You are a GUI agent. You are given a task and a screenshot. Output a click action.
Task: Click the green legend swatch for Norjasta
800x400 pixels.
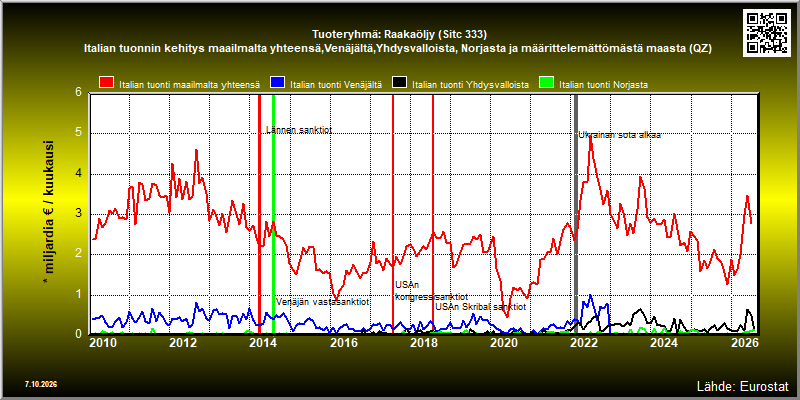[547, 84]
